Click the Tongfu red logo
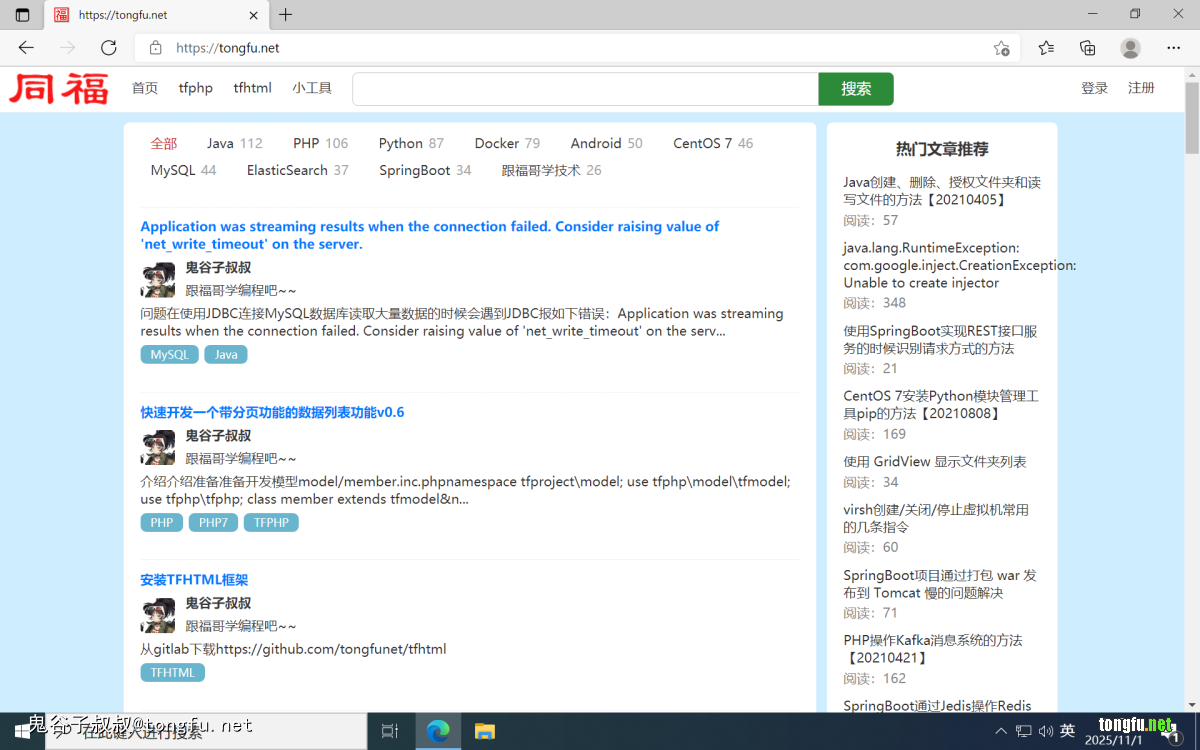Viewport: 1200px width, 750px height. click(x=59, y=88)
